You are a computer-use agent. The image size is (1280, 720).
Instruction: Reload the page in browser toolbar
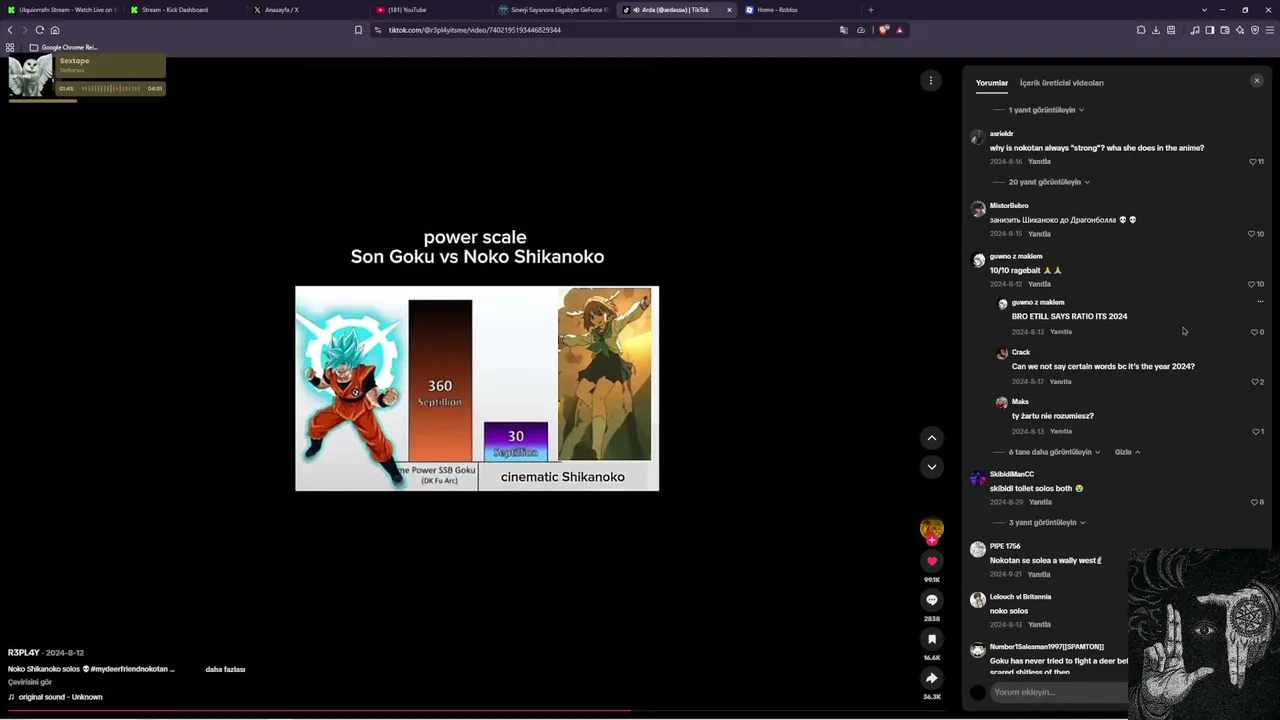tap(40, 30)
